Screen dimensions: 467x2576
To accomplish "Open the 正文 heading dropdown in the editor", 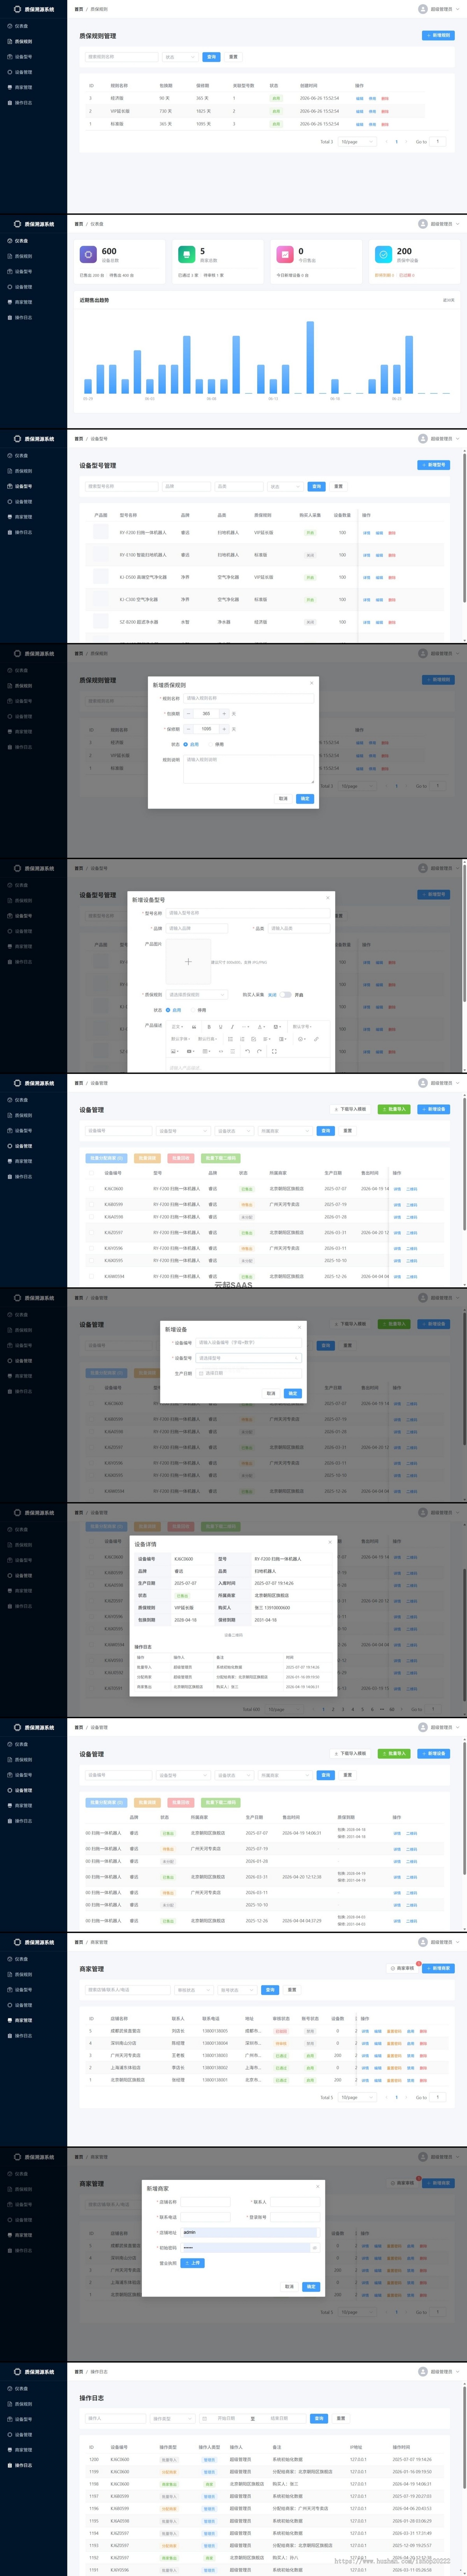I will point(177,1027).
